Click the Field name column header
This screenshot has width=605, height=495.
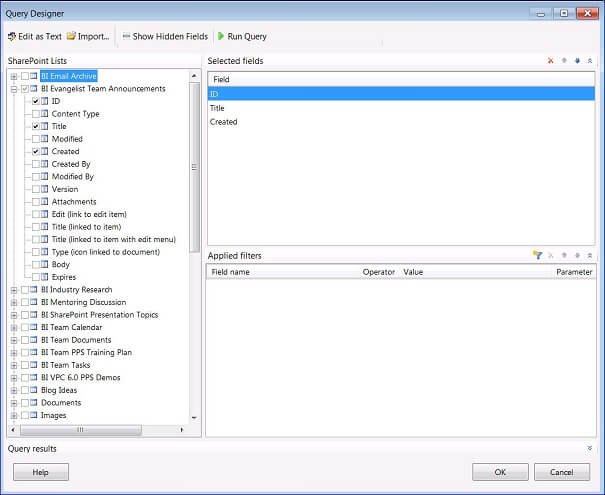click(231, 272)
